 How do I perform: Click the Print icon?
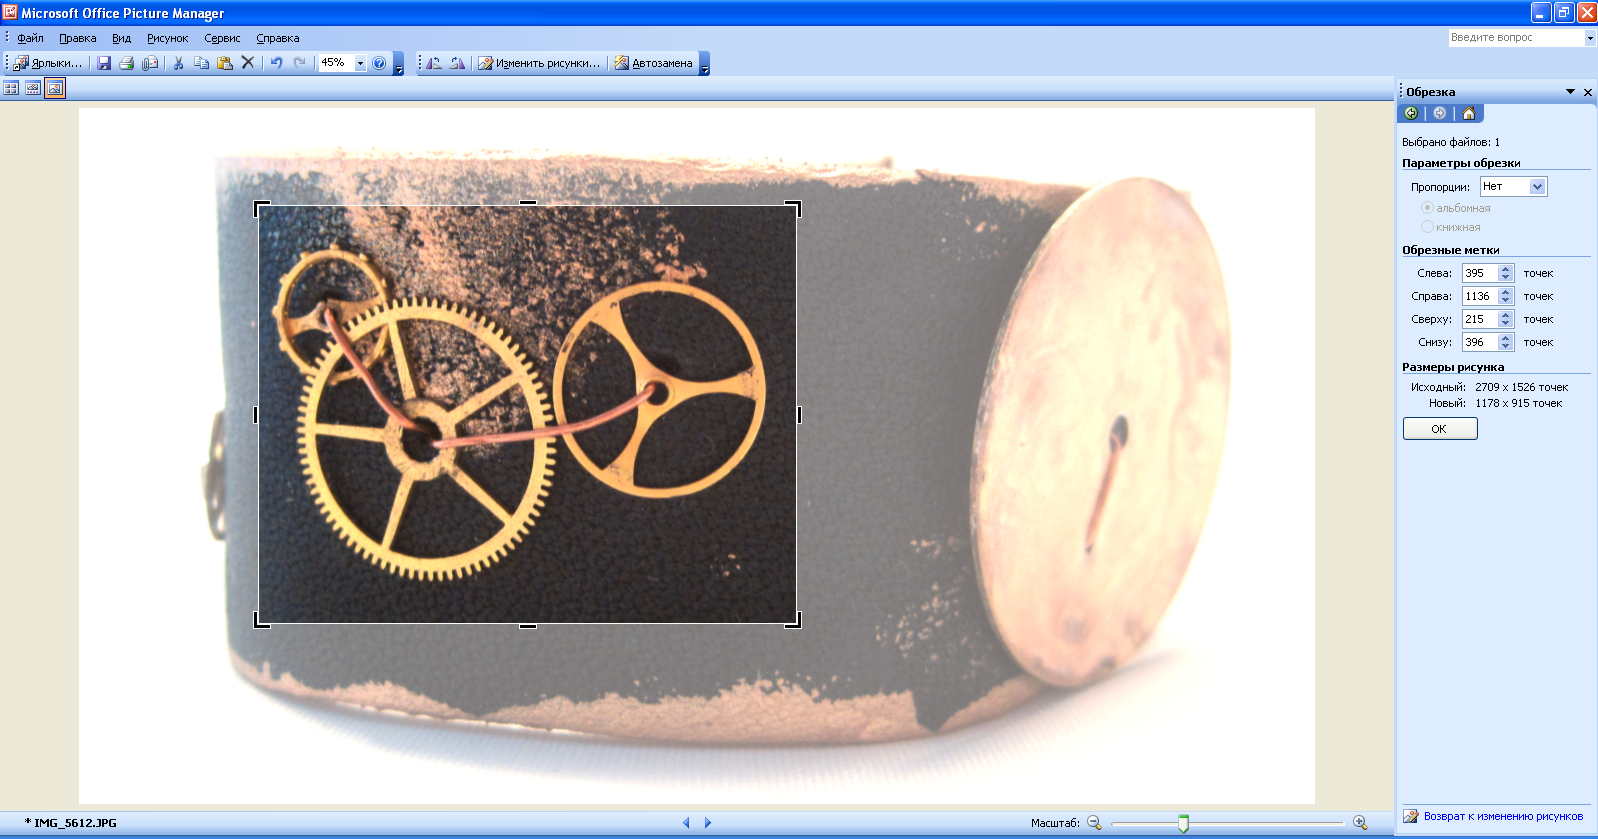pyautogui.click(x=127, y=63)
